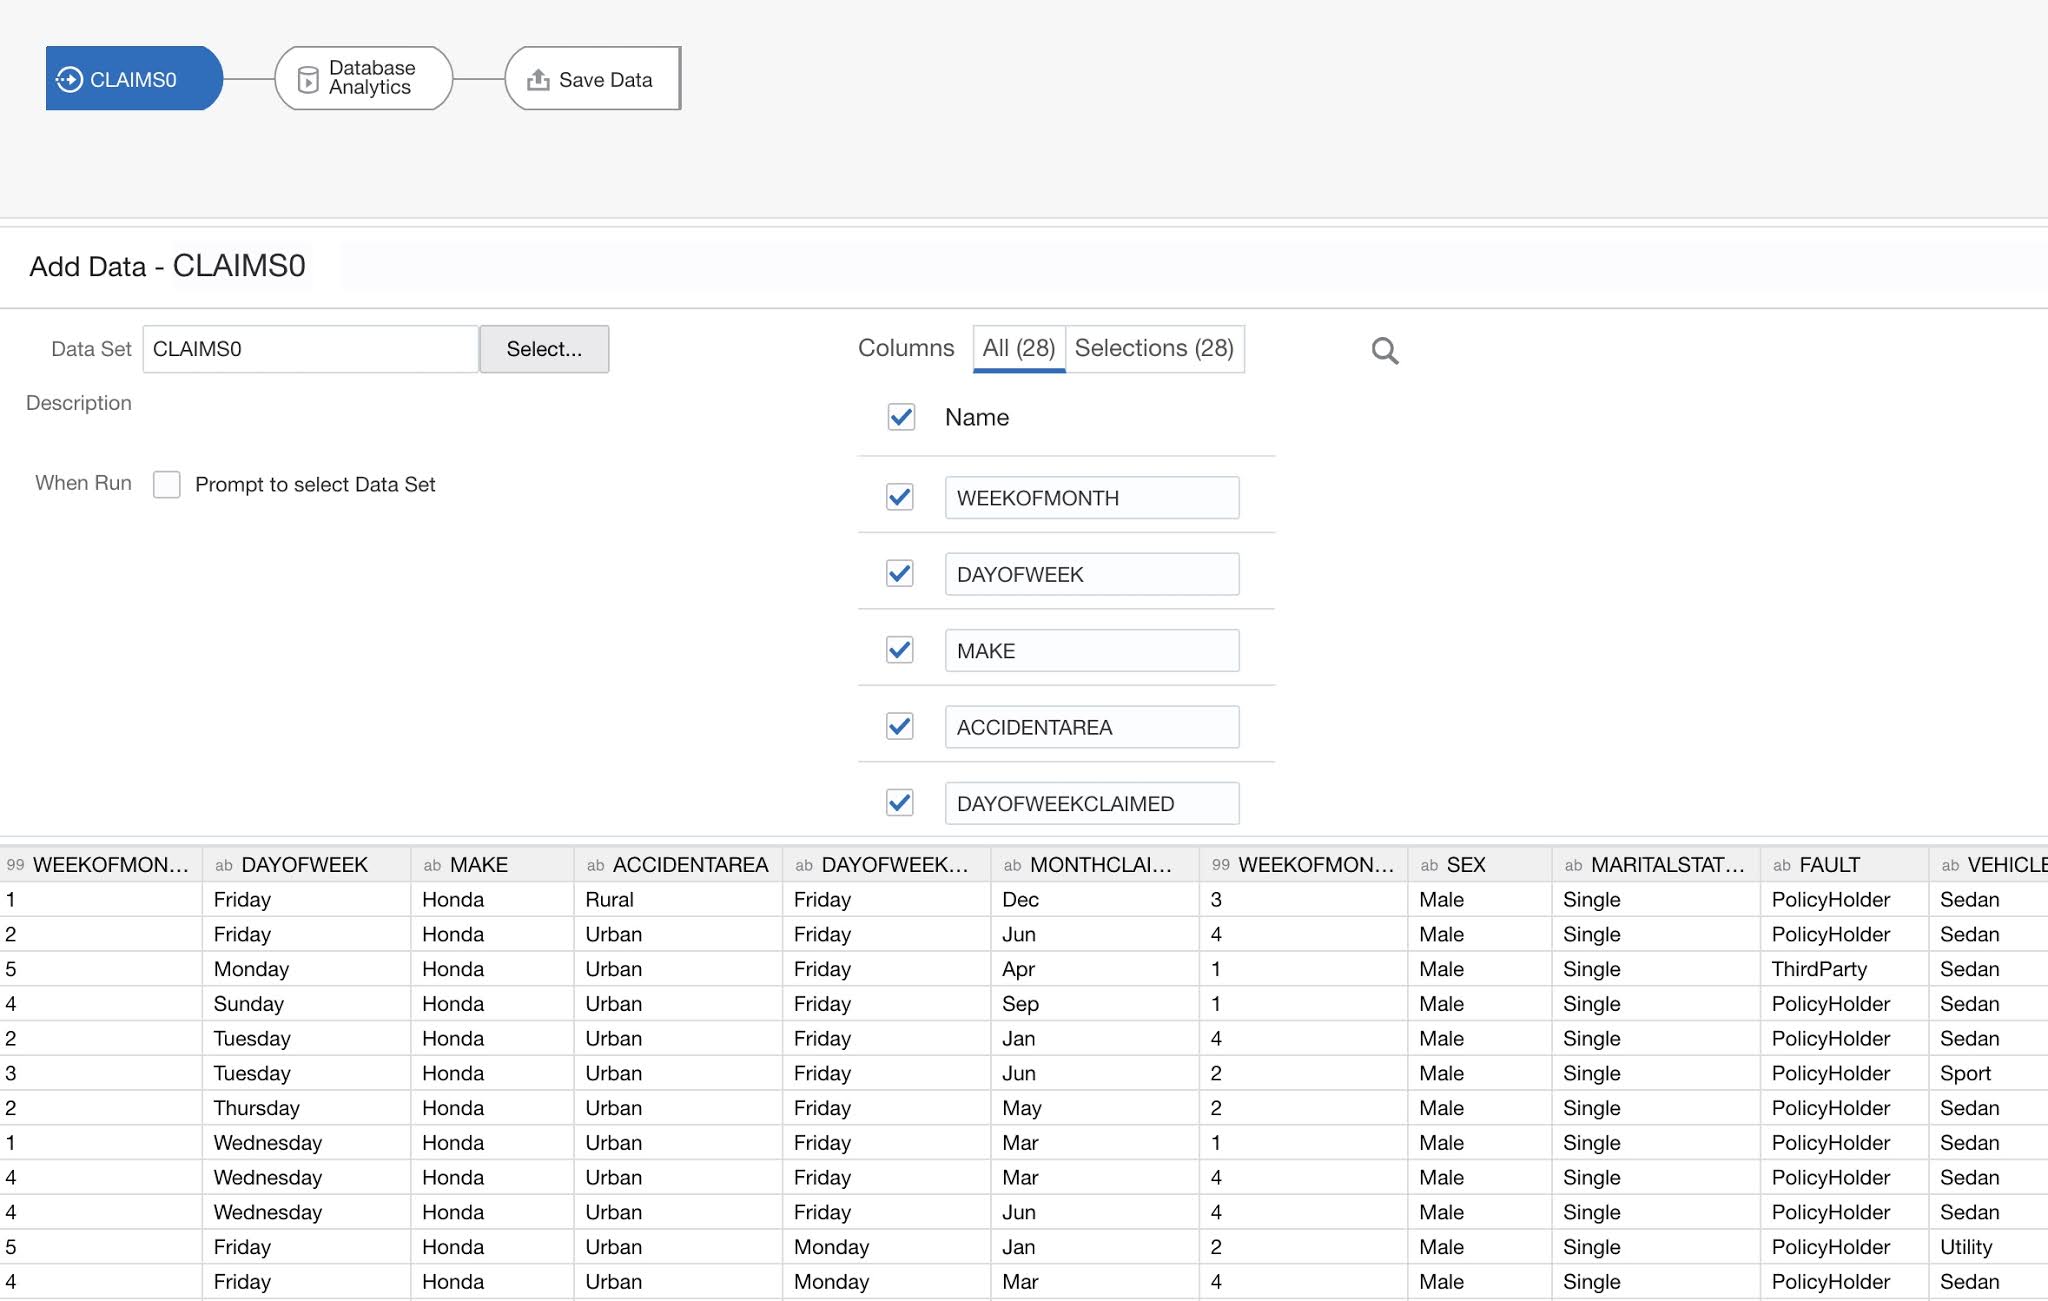Click the Select... button for Data Set
Image resolution: width=2048 pixels, height=1301 pixels.
(x=544, y=349)
